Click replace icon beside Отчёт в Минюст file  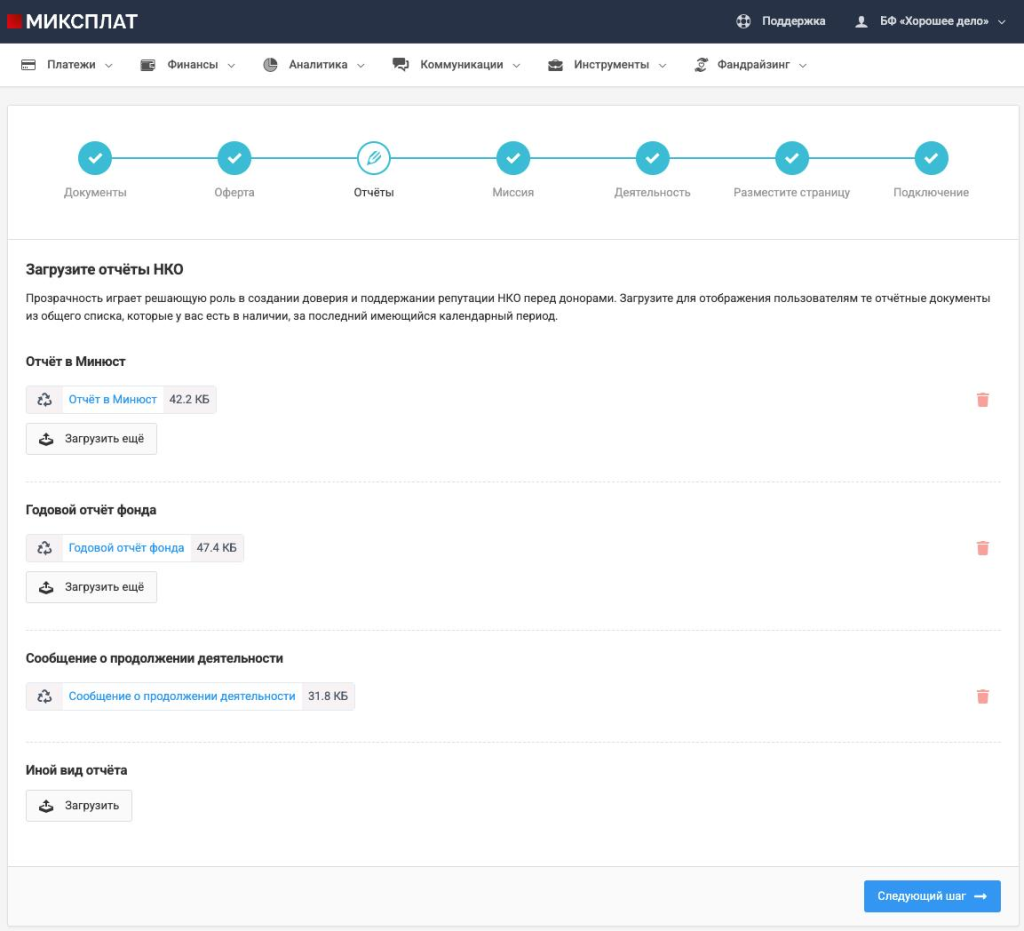(44, 400)
